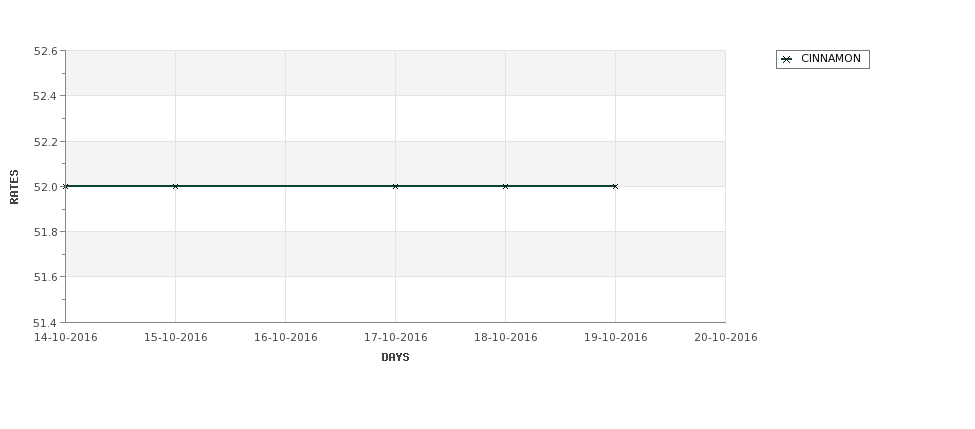Click the 52.2 y-axis tick label
This screenshot has height=429, width=975.
(x=45, y=142)
